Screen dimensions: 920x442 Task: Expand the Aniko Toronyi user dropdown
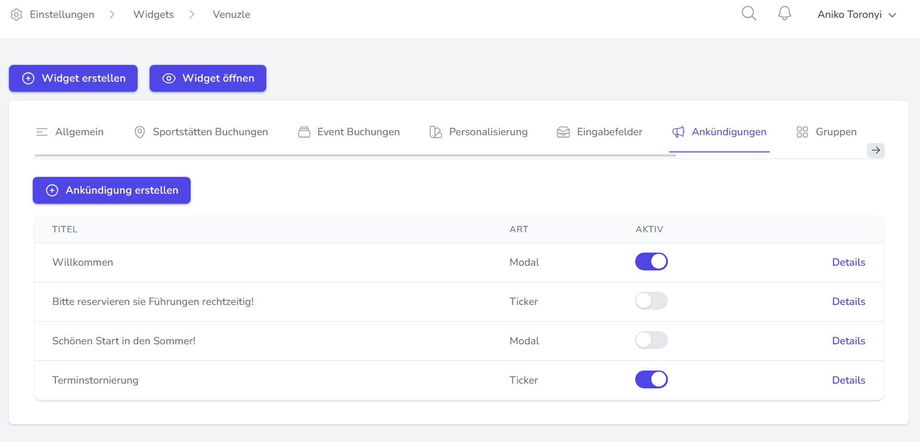856,15
